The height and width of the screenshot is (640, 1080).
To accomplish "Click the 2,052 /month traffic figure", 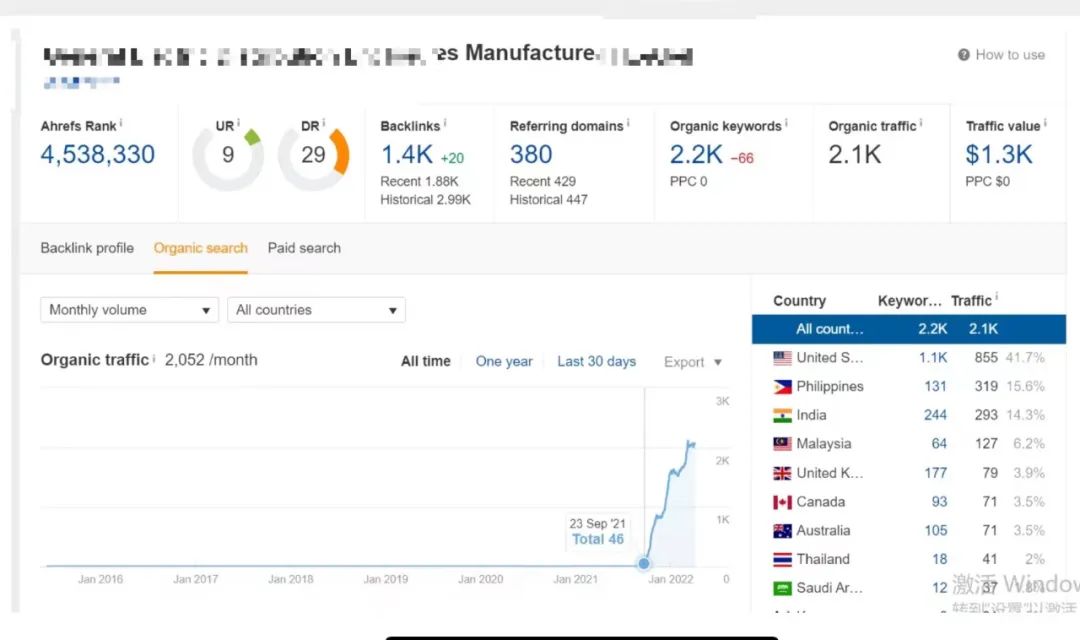I will 211,360.
